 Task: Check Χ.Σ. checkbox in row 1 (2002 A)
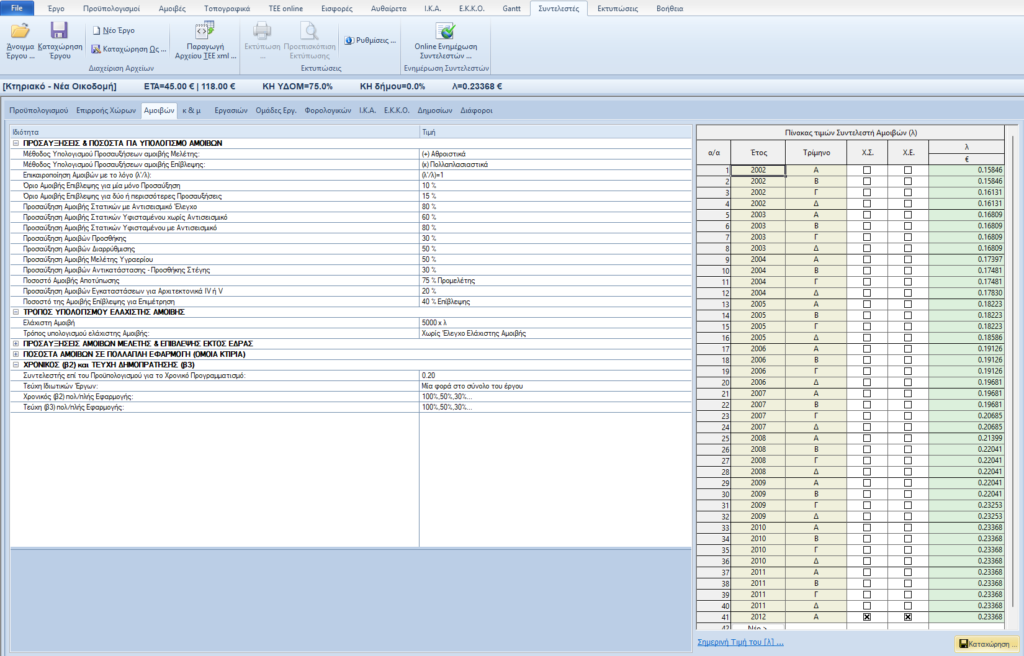(867, 171)
